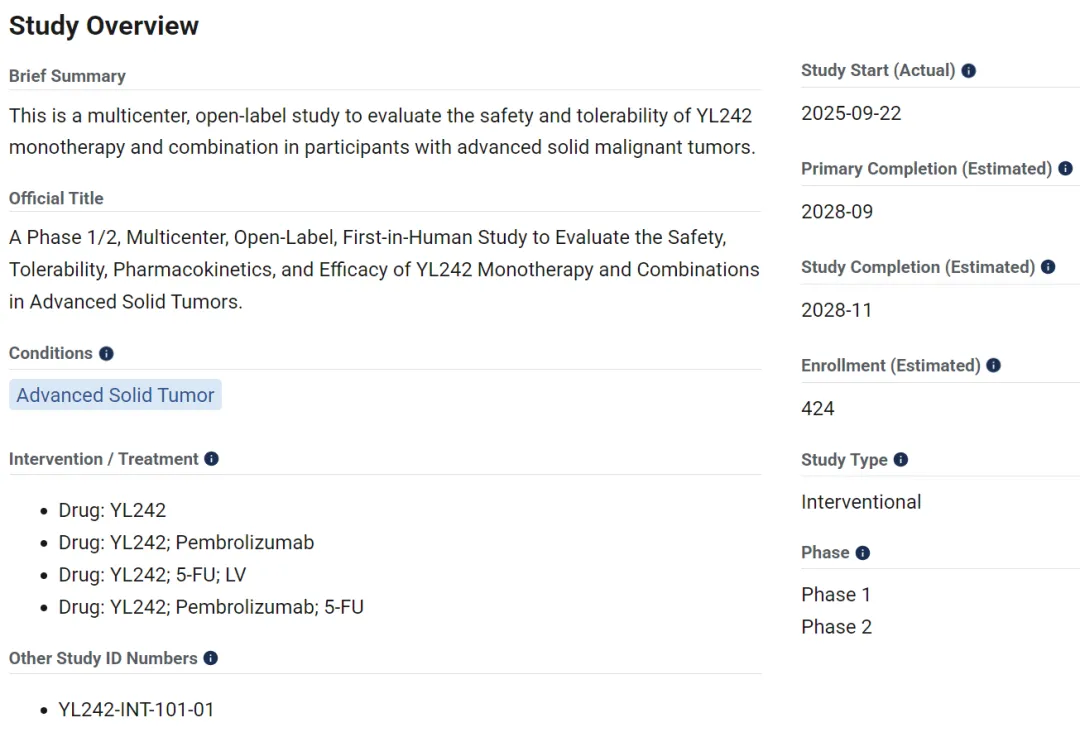Click info icon next to Enrollment (Estimated)

point(993,366)
